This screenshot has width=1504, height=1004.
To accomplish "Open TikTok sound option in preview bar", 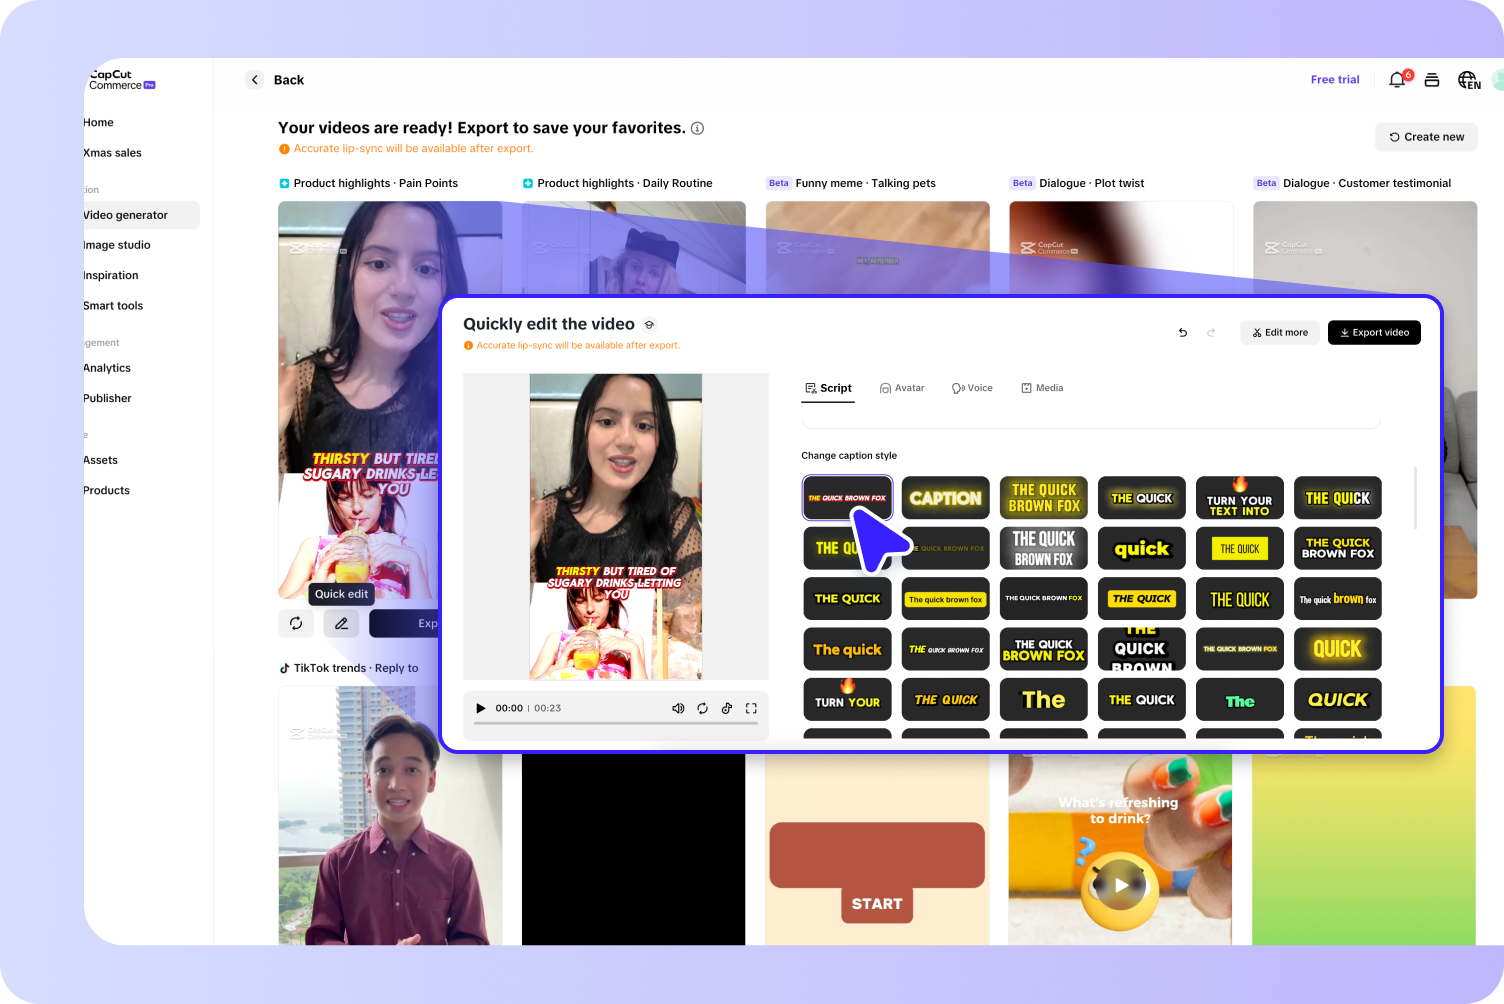I will (727, 708).
